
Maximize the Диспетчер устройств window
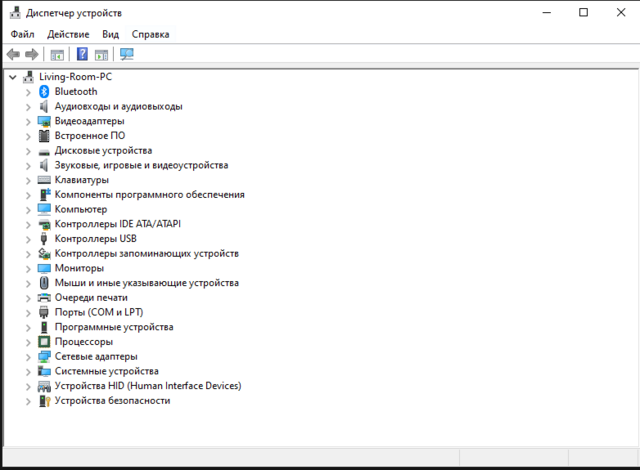pyautogui.click(x=584, y=13)
